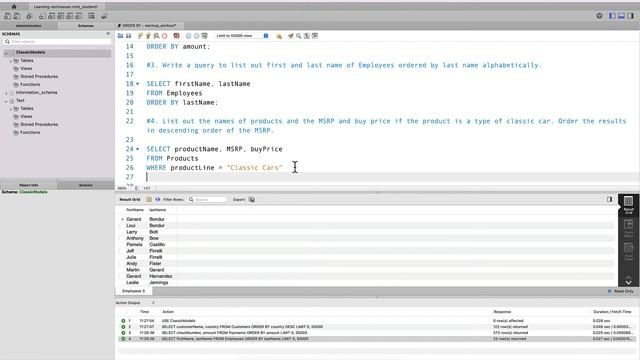Rollback the transaction
Image resolution: width=640 pixels, height=360 pixels.
tap(196, 36)
